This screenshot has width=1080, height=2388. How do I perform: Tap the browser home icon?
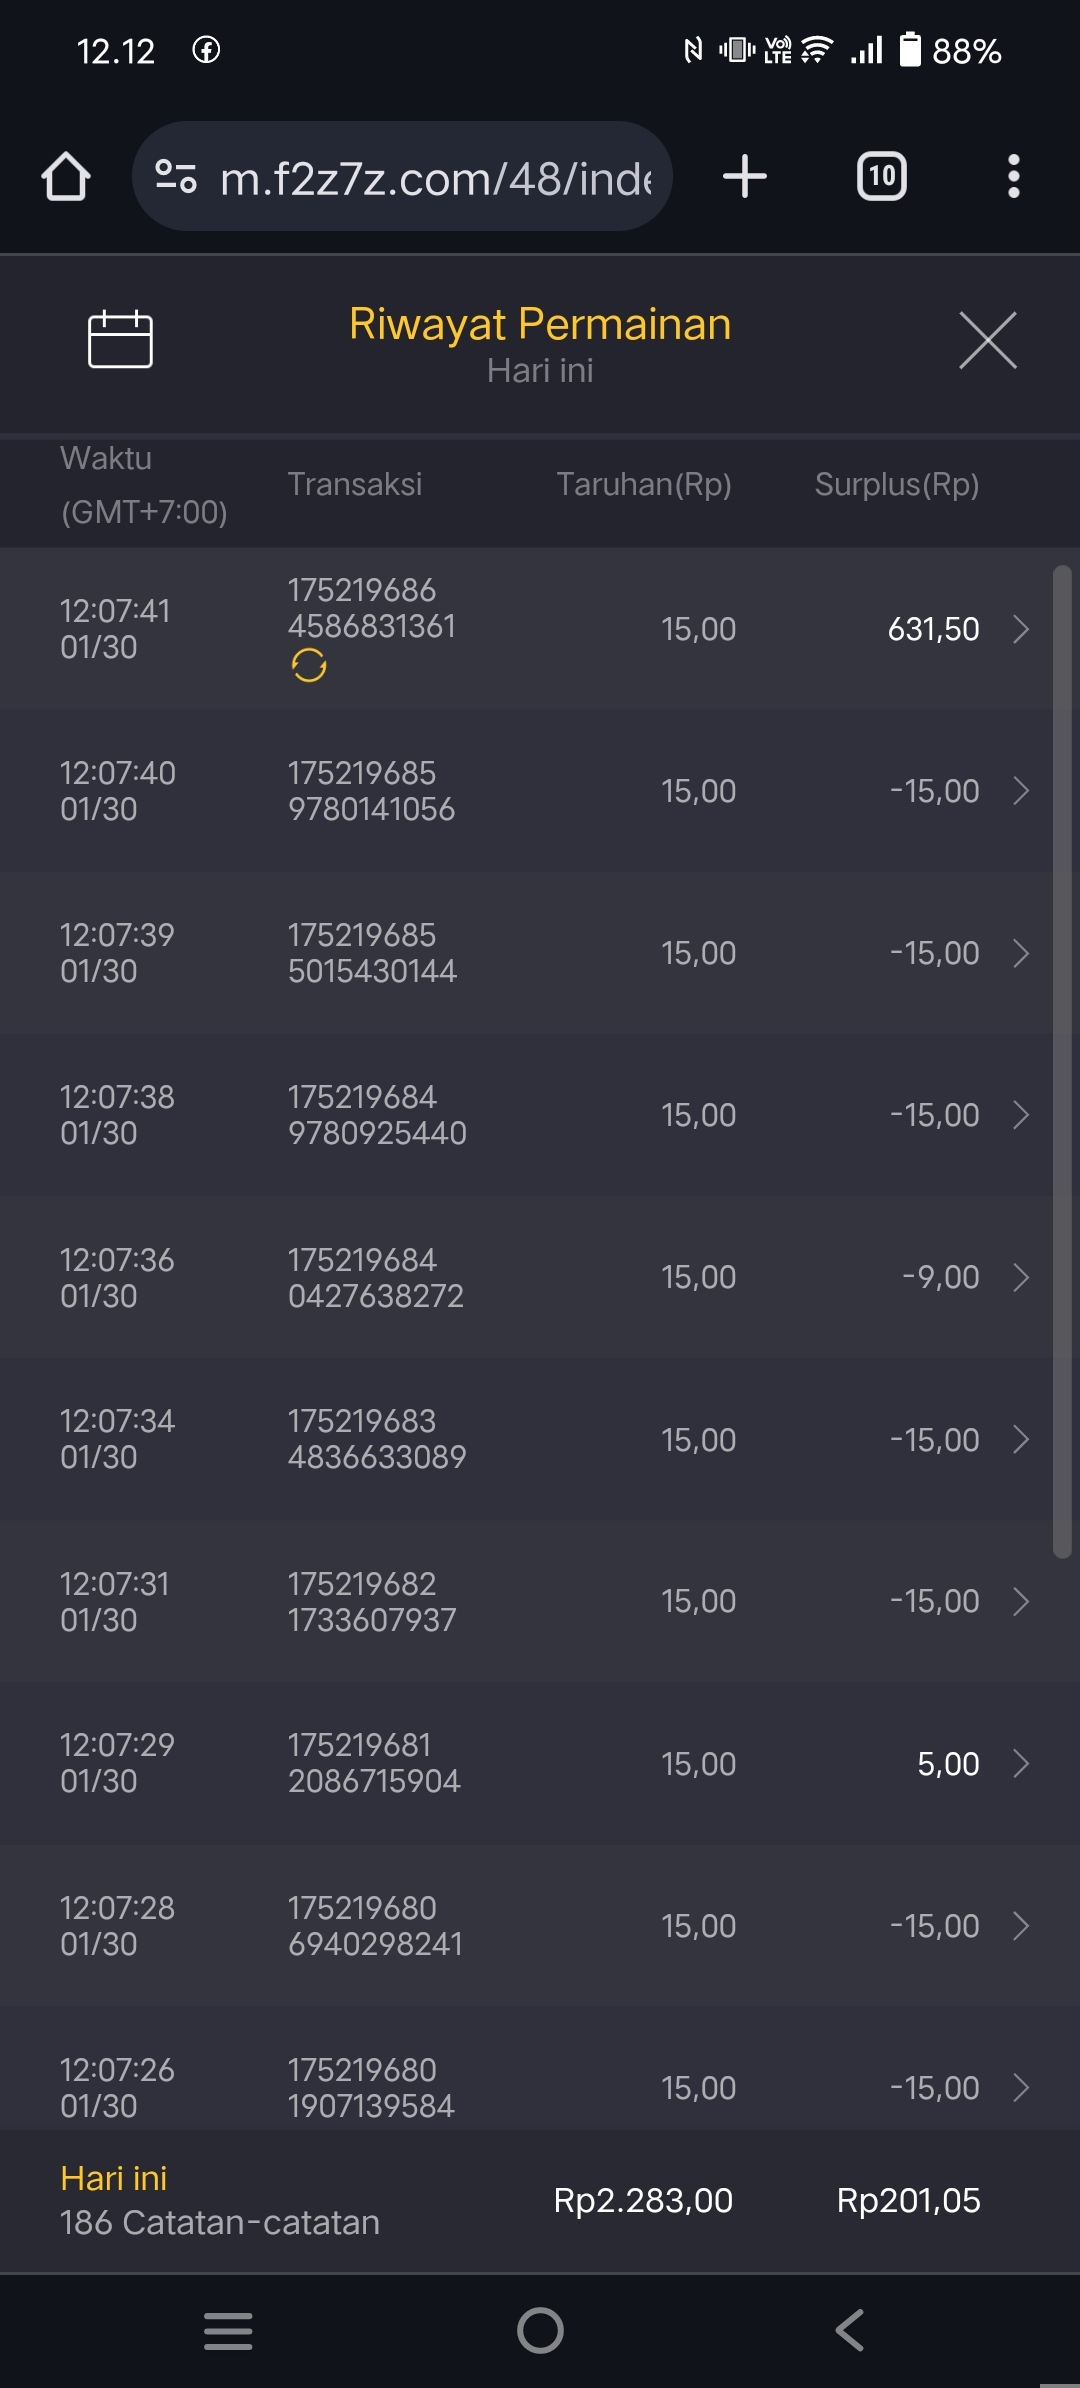click(66, 177)
